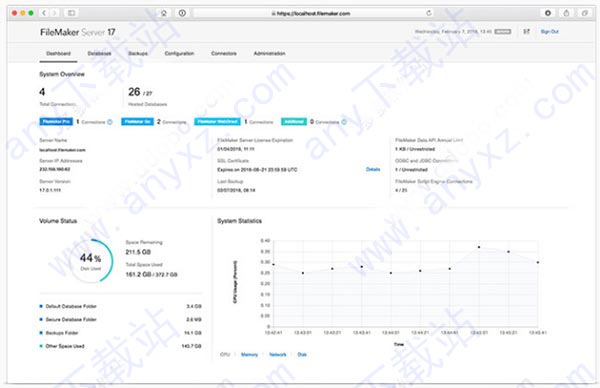This screenshot has height=388, width=600.
Task: Open SSL certificate Details link
Action: coord(373,169)
